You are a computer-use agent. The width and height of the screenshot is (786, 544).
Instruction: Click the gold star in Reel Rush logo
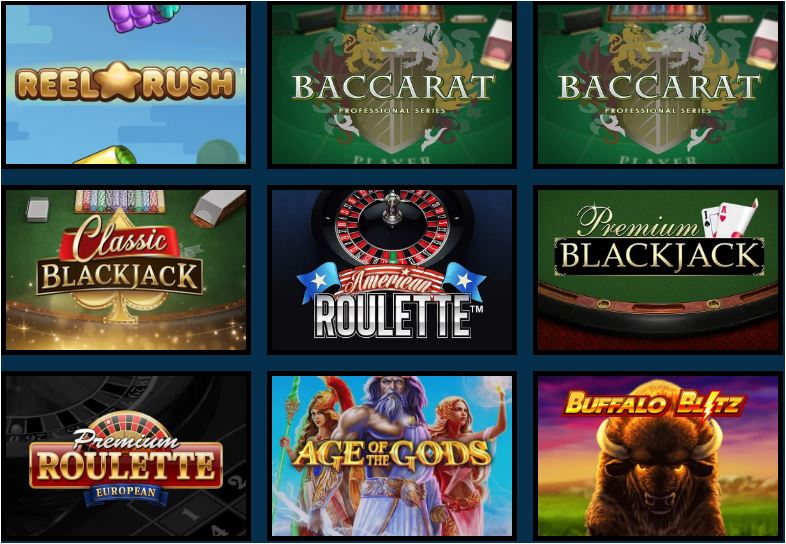(118, 81)
